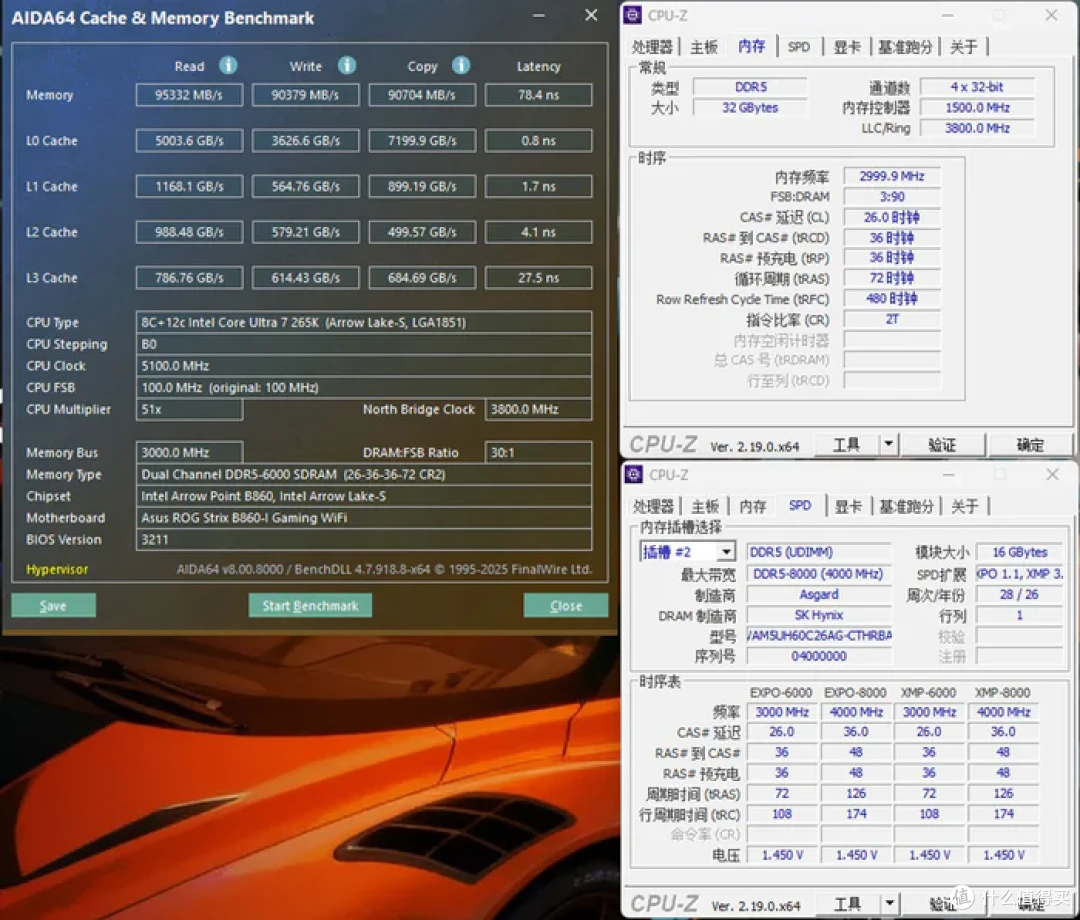Click the 工具 button in lower CPU-Z

[847, 903]
